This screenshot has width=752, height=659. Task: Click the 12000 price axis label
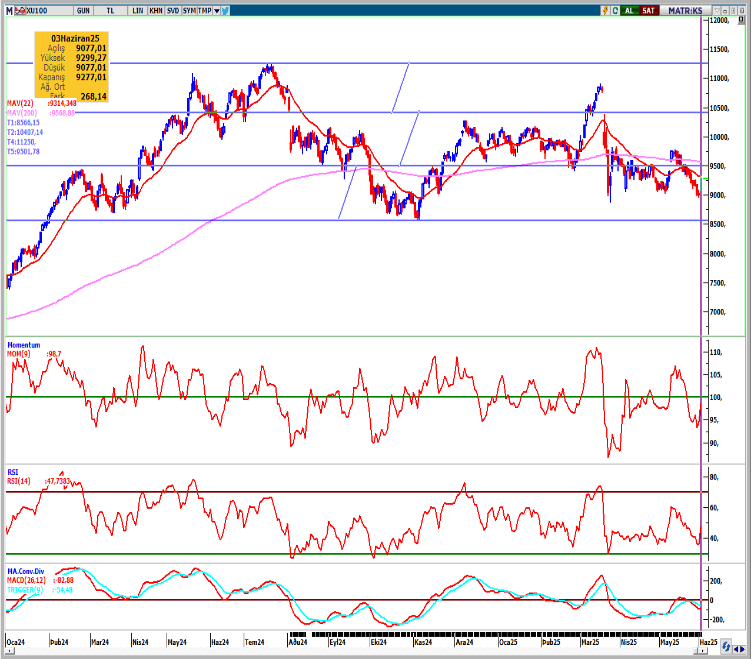point(719,20)
